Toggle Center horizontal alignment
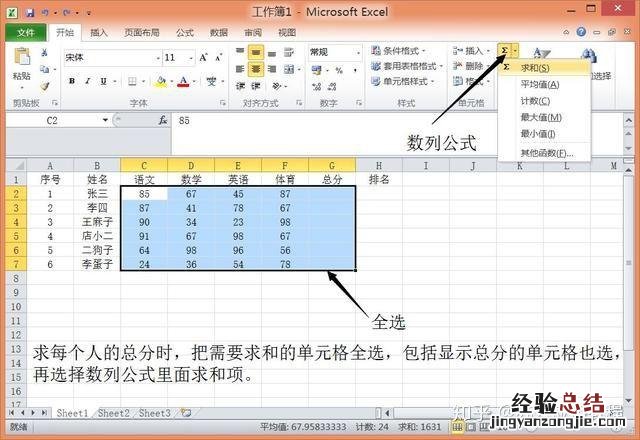This screenshot has width=640, height=440. pyautogui.click(x=256, y=69)
